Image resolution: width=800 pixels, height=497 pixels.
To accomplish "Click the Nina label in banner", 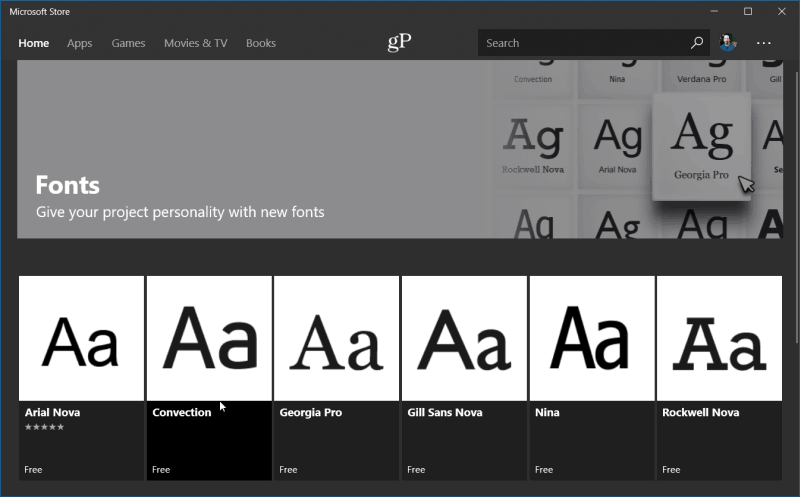I will click(617, 79).
